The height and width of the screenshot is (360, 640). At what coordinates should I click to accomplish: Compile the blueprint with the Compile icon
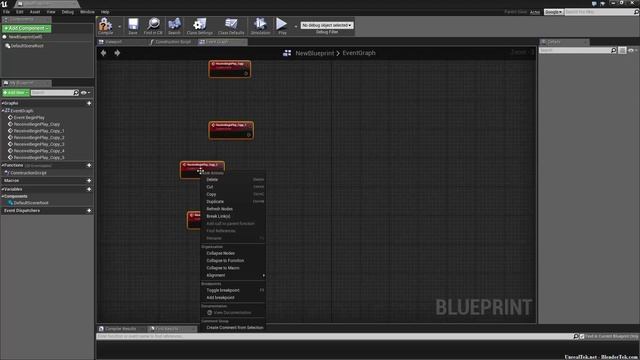[x=105, y=25]
